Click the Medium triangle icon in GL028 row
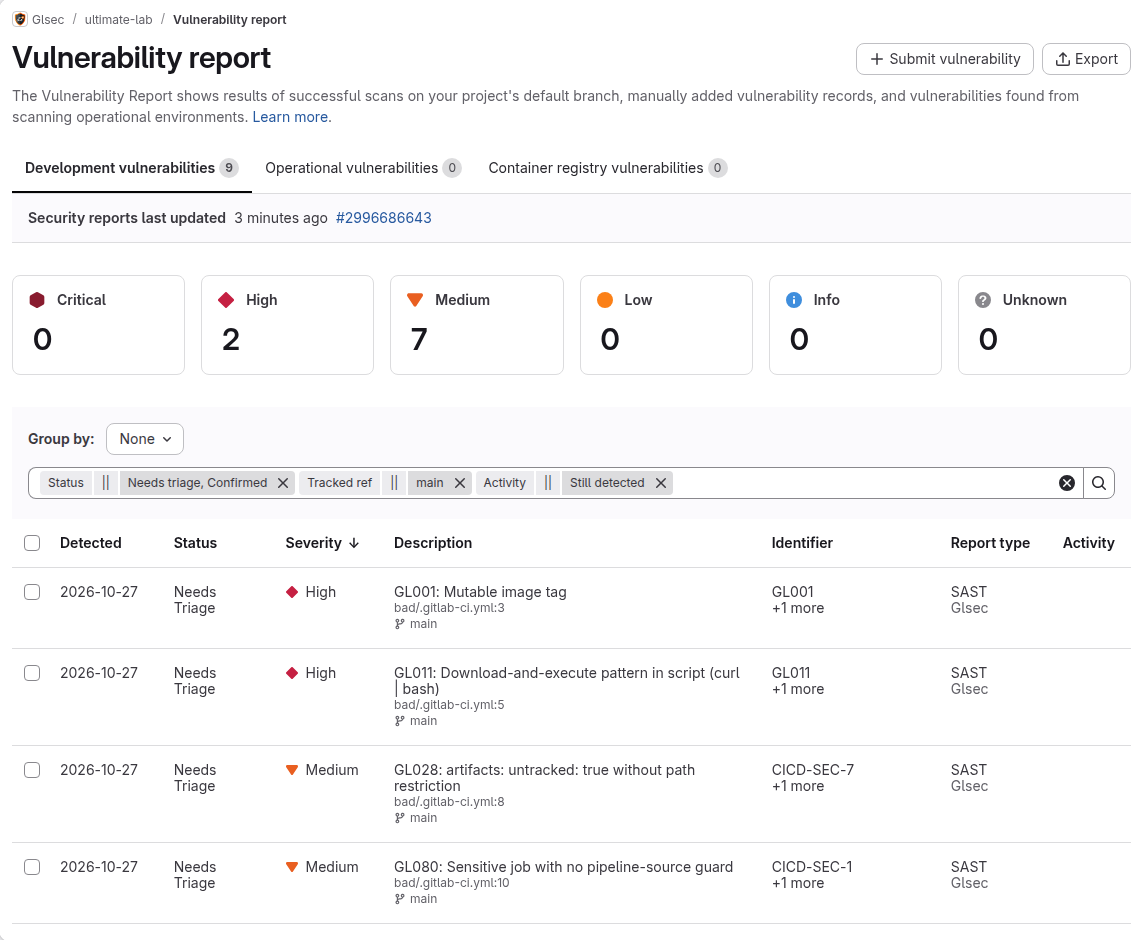 [292, 770]
